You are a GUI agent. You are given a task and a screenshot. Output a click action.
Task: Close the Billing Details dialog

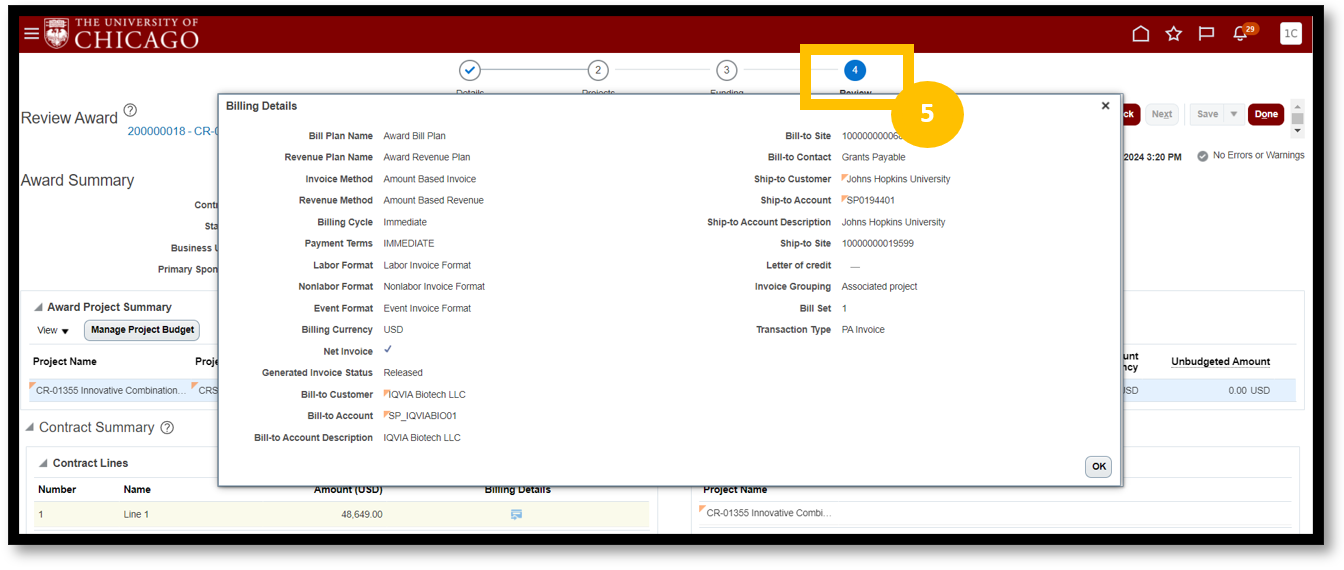[1105, 105]
